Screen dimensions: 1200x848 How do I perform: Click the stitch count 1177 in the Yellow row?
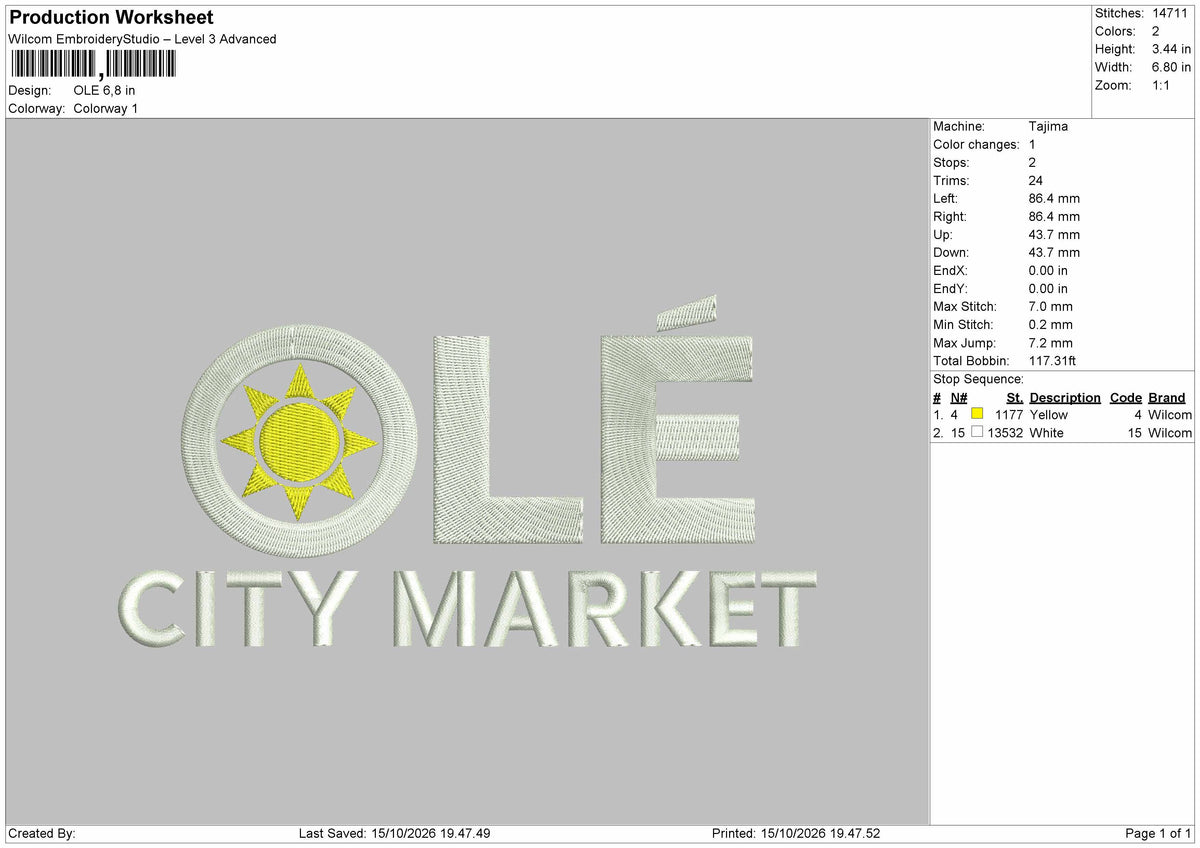pyautogui.click(x=1009, y=414)
